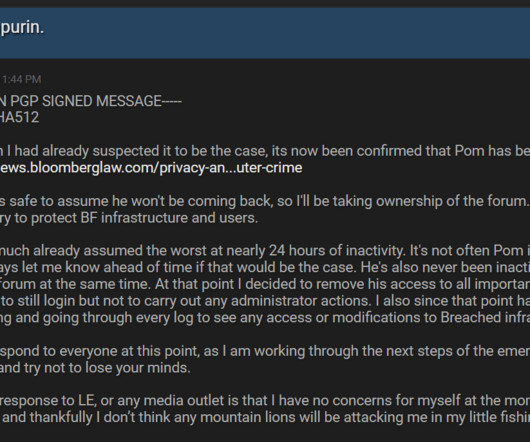Click the blue thread header bar
530x442 pixels.
pos(265,33)
